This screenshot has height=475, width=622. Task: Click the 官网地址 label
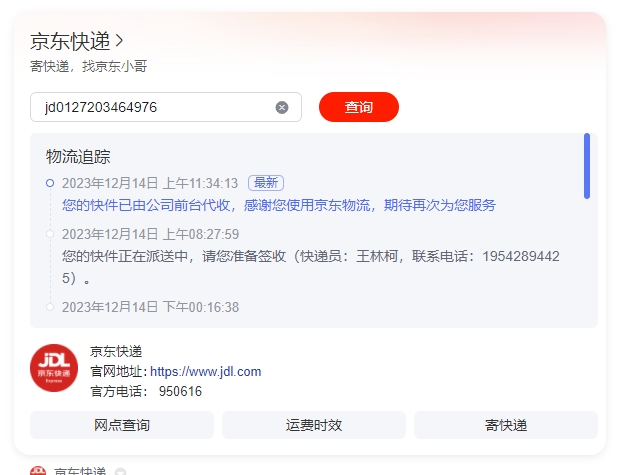119,371
